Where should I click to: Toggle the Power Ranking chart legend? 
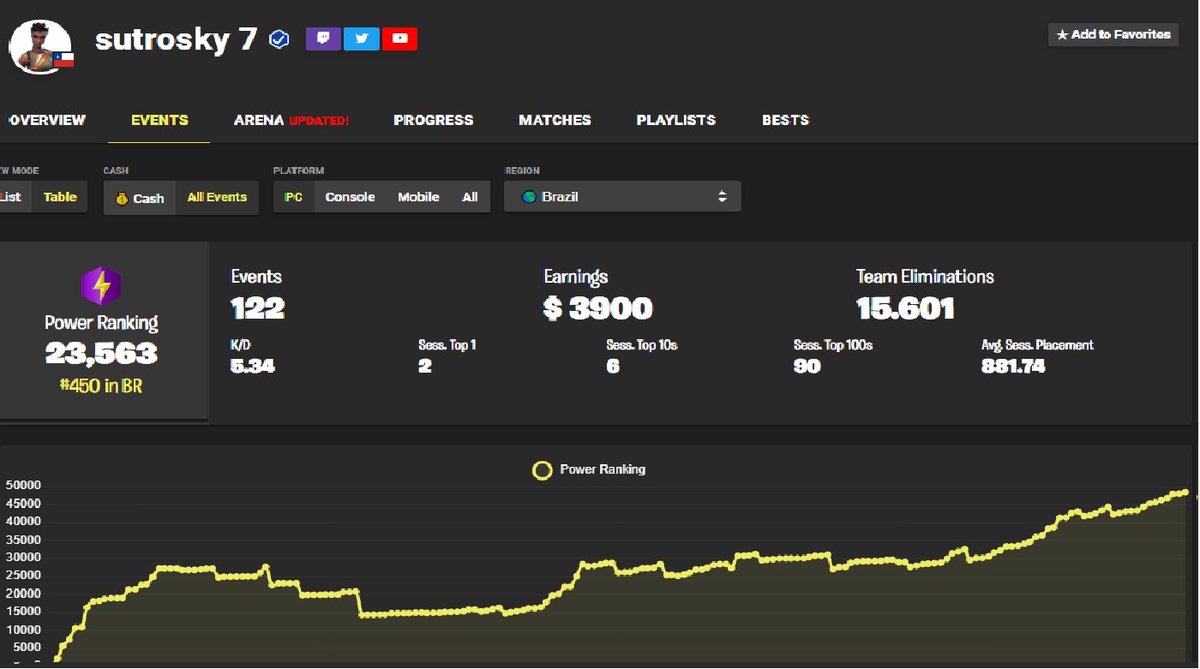589,469
